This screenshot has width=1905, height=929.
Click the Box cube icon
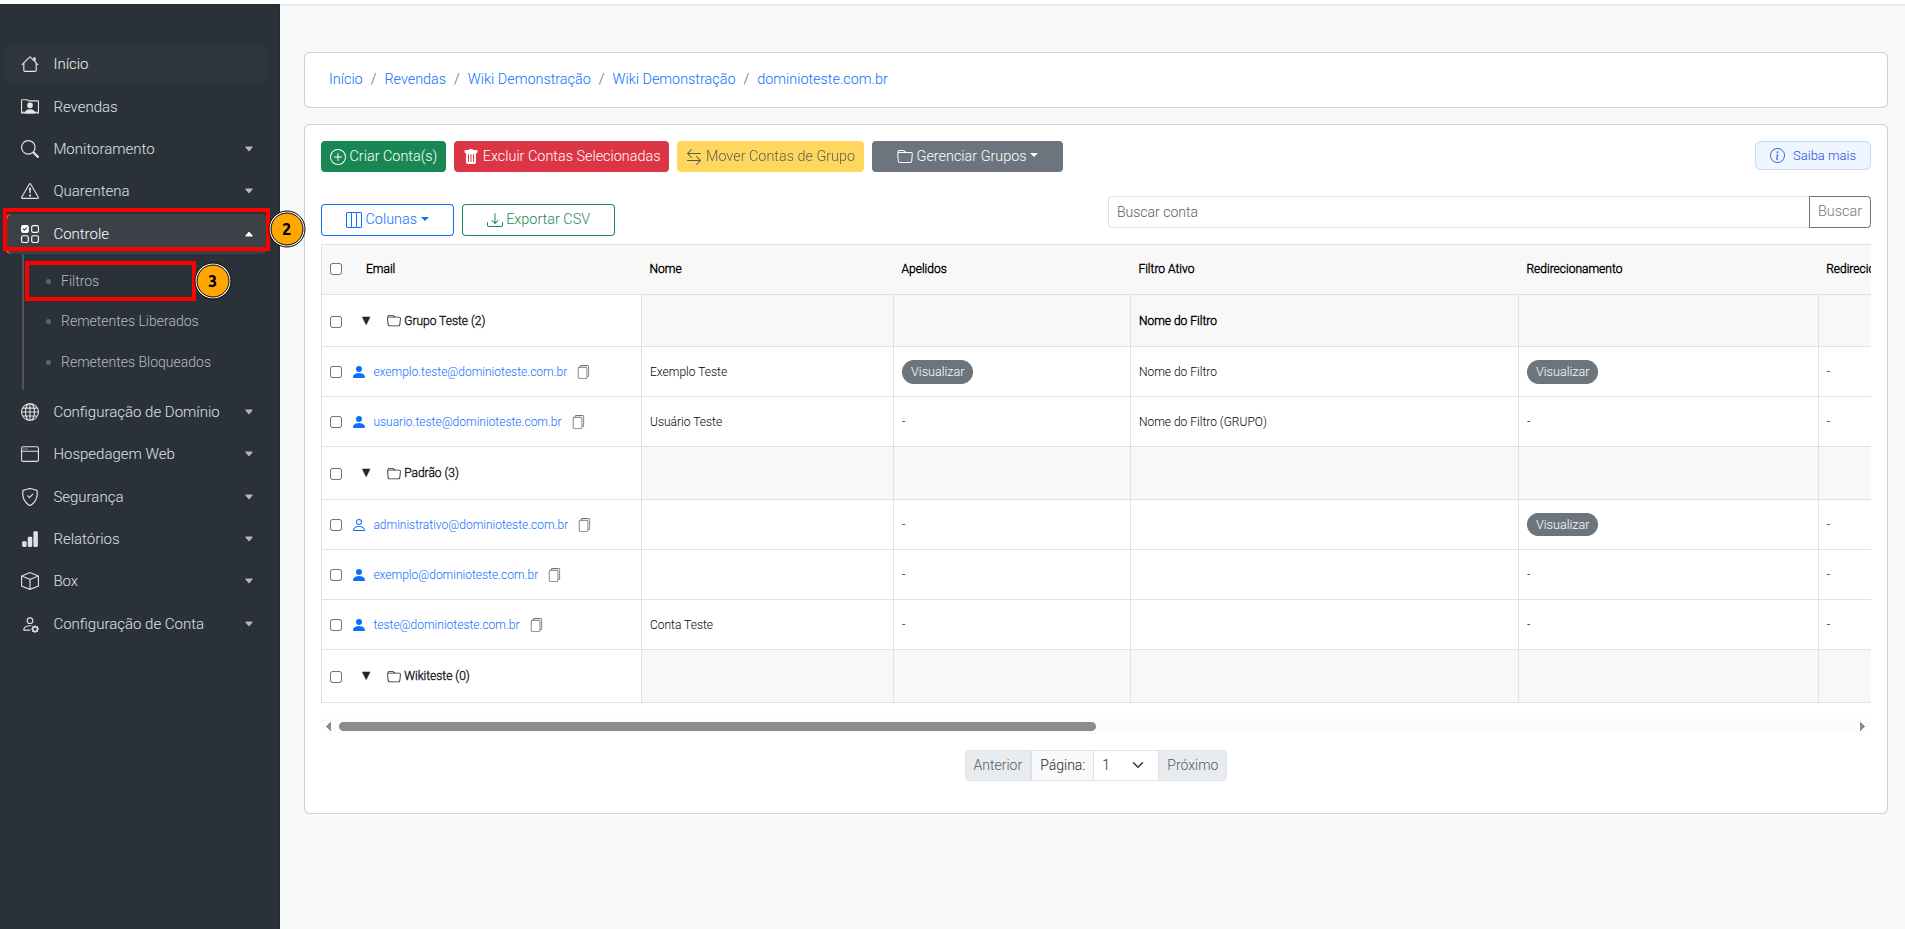(x=30, y=581)
